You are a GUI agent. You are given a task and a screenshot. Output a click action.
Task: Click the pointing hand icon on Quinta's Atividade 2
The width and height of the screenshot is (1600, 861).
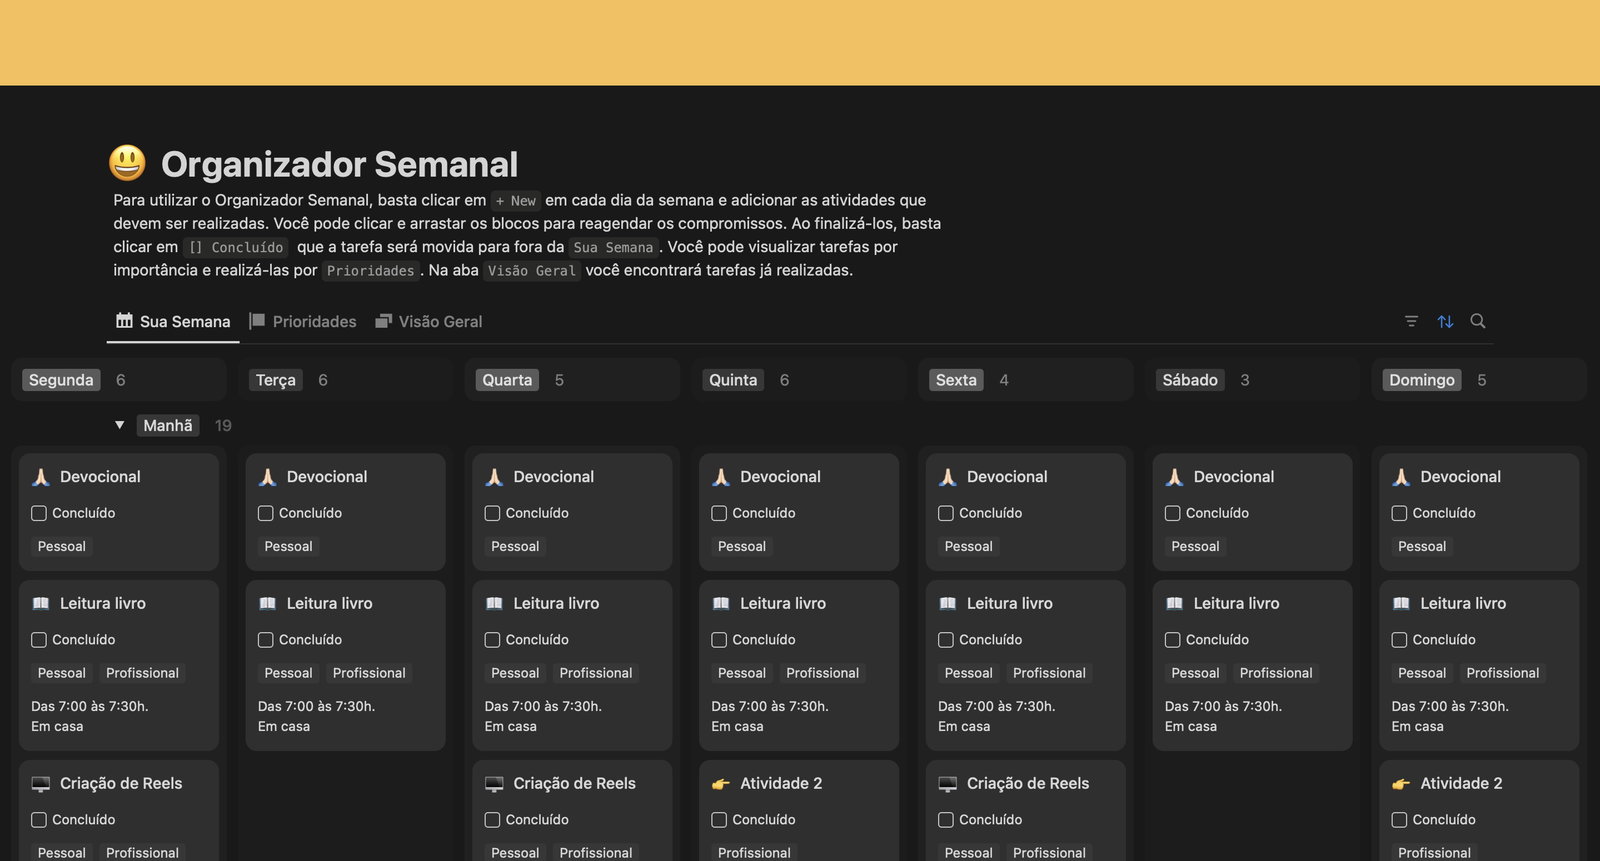(x=720, y=784)
